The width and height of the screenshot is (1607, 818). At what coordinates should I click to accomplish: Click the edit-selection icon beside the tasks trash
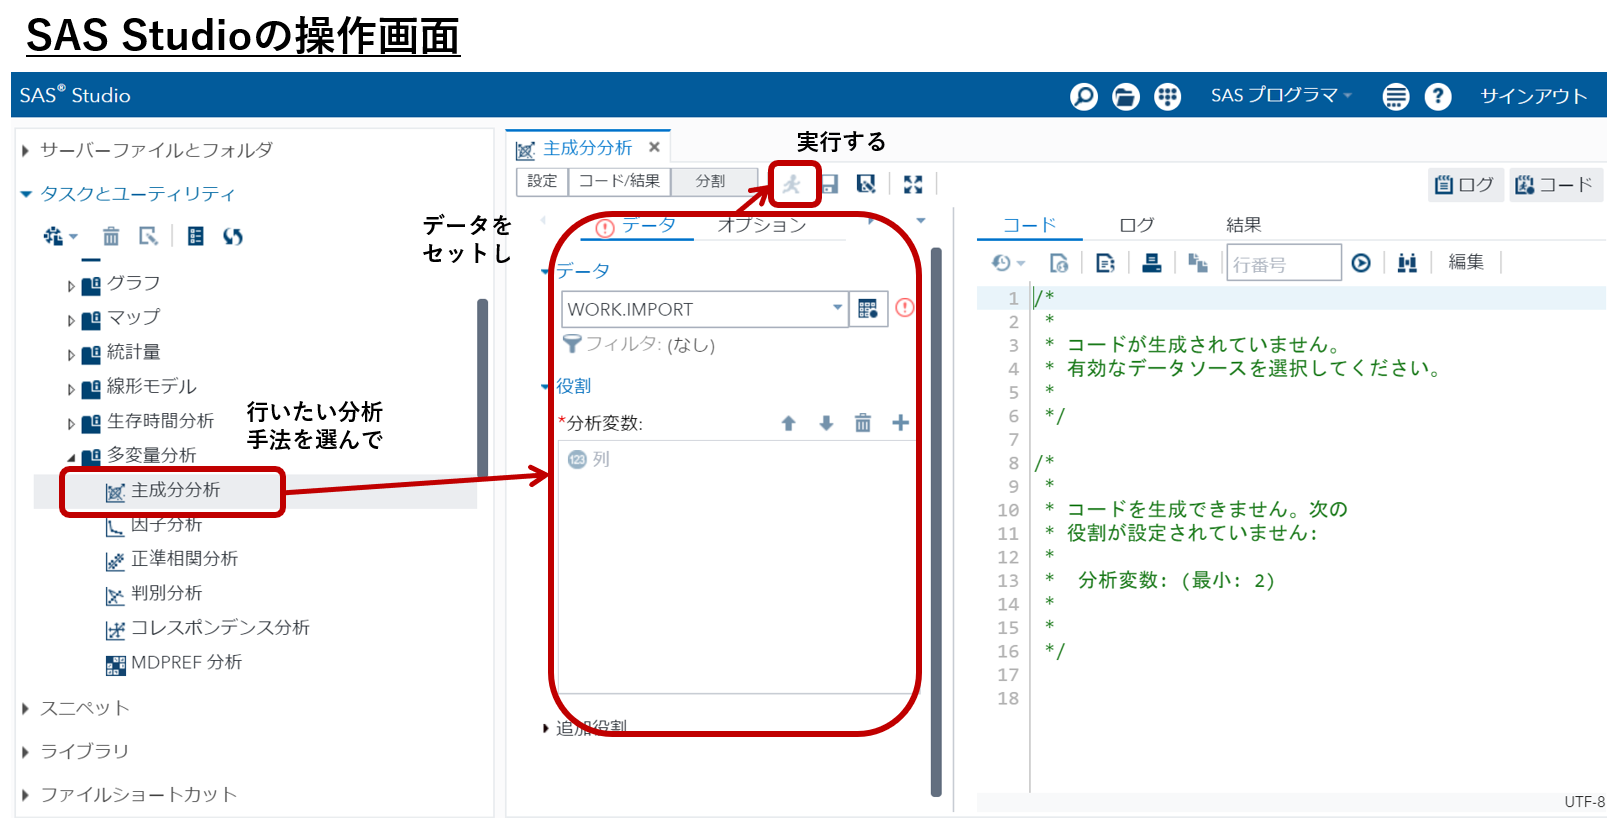[149, 236]
